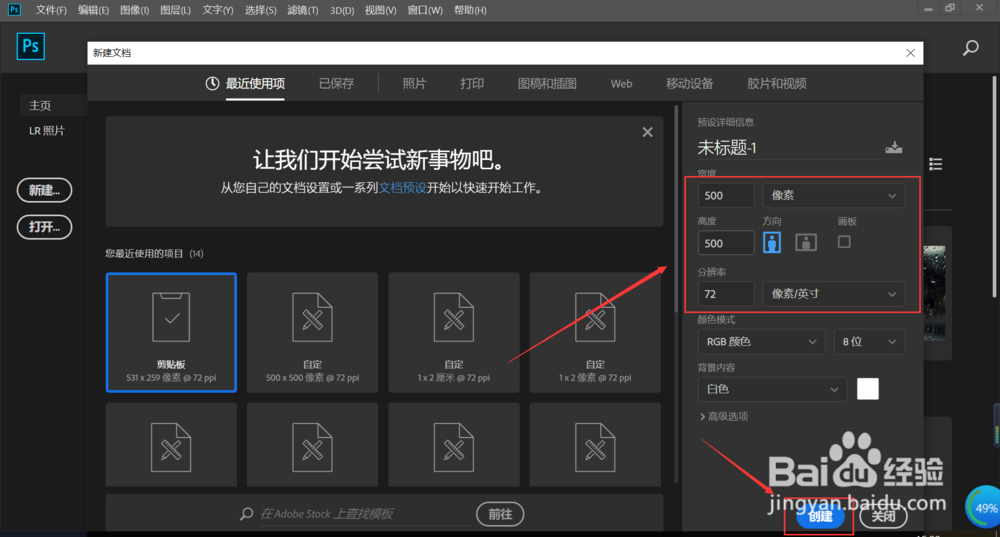Viewport: 1000px width, 537px height.
Task: Open LR 照片 in the sidebar
Action: pos(47,131)
